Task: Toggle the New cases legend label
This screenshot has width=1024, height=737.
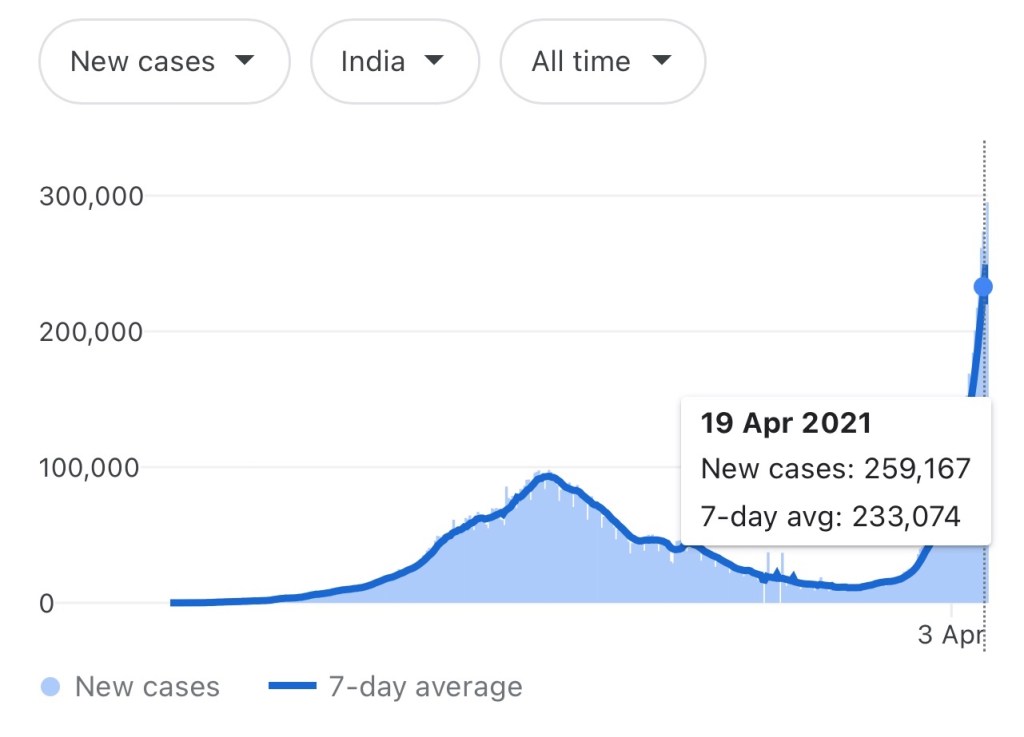Action: pyautogui.click(x=147, y=687)
